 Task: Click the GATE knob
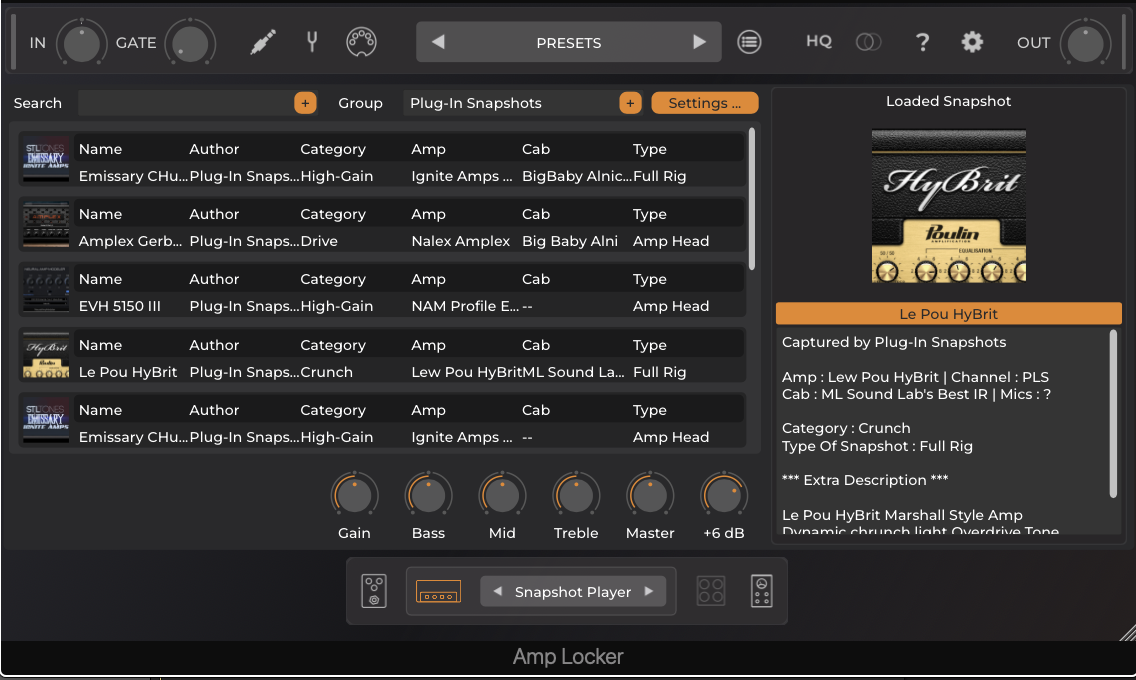coord(190,43)
